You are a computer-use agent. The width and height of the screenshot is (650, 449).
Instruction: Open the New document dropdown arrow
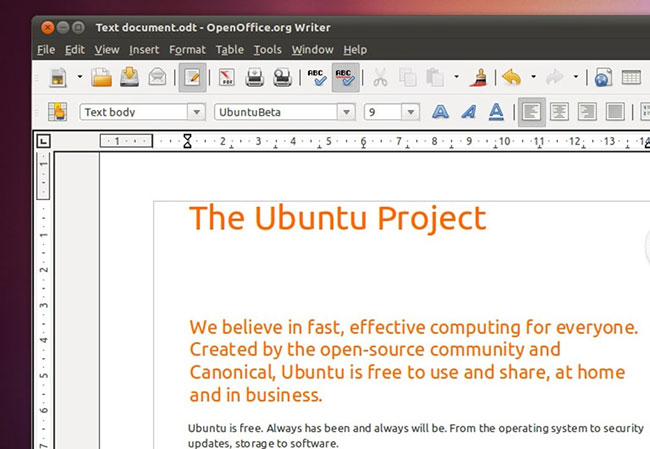pyautogui.click(x=80, y=77)
